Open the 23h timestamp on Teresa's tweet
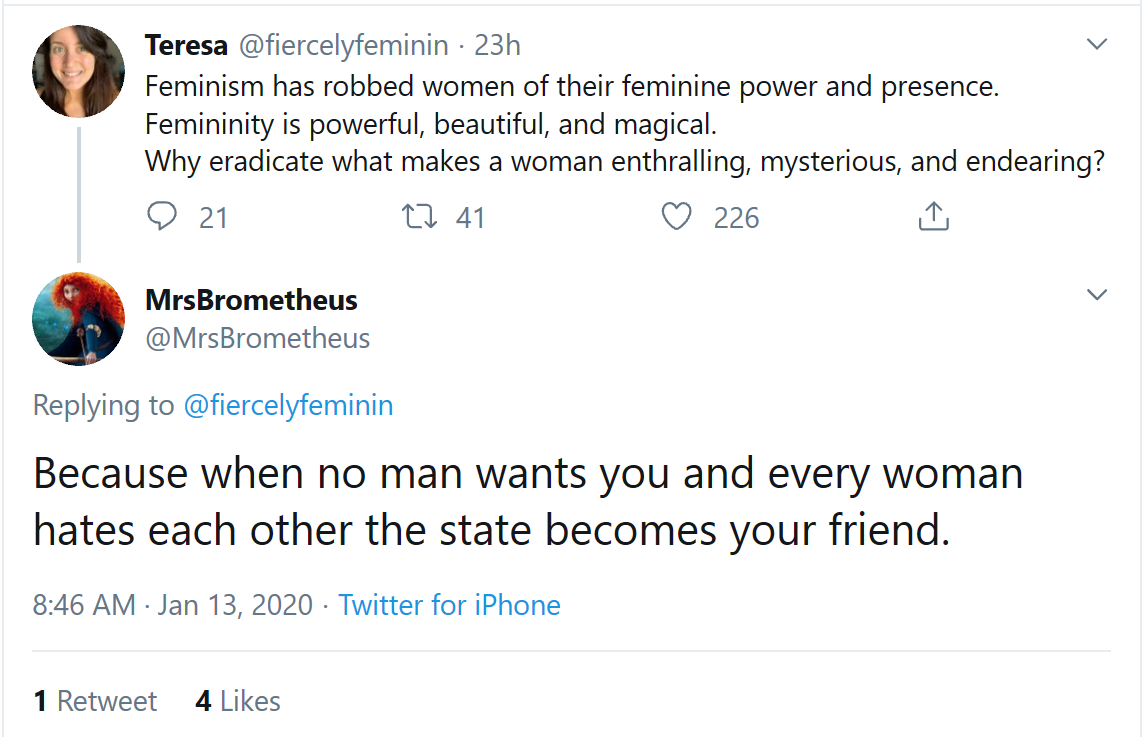 click(x=497, y=46)
